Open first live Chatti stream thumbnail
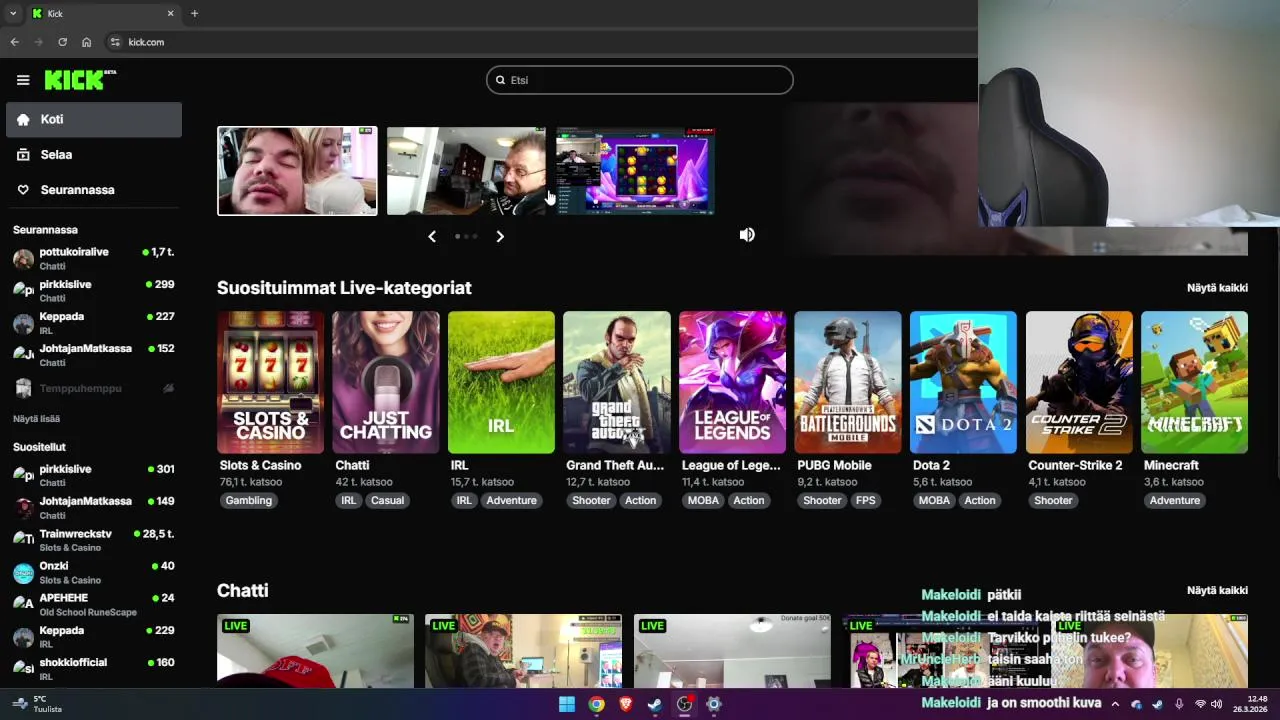This screenshot has width=1280, height=720. (315, 651)
